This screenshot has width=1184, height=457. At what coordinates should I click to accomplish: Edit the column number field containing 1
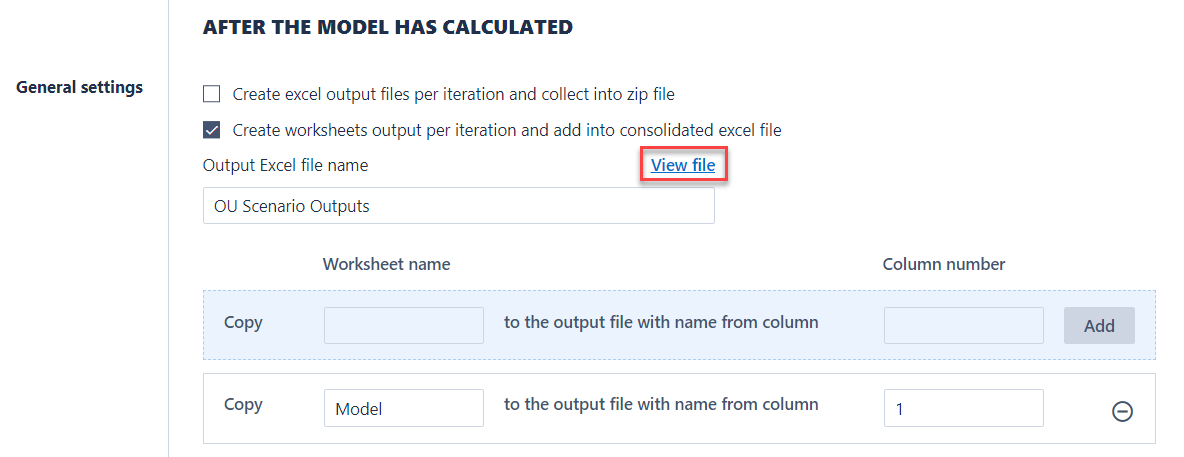pyautogui.click(x=963, y=408)
